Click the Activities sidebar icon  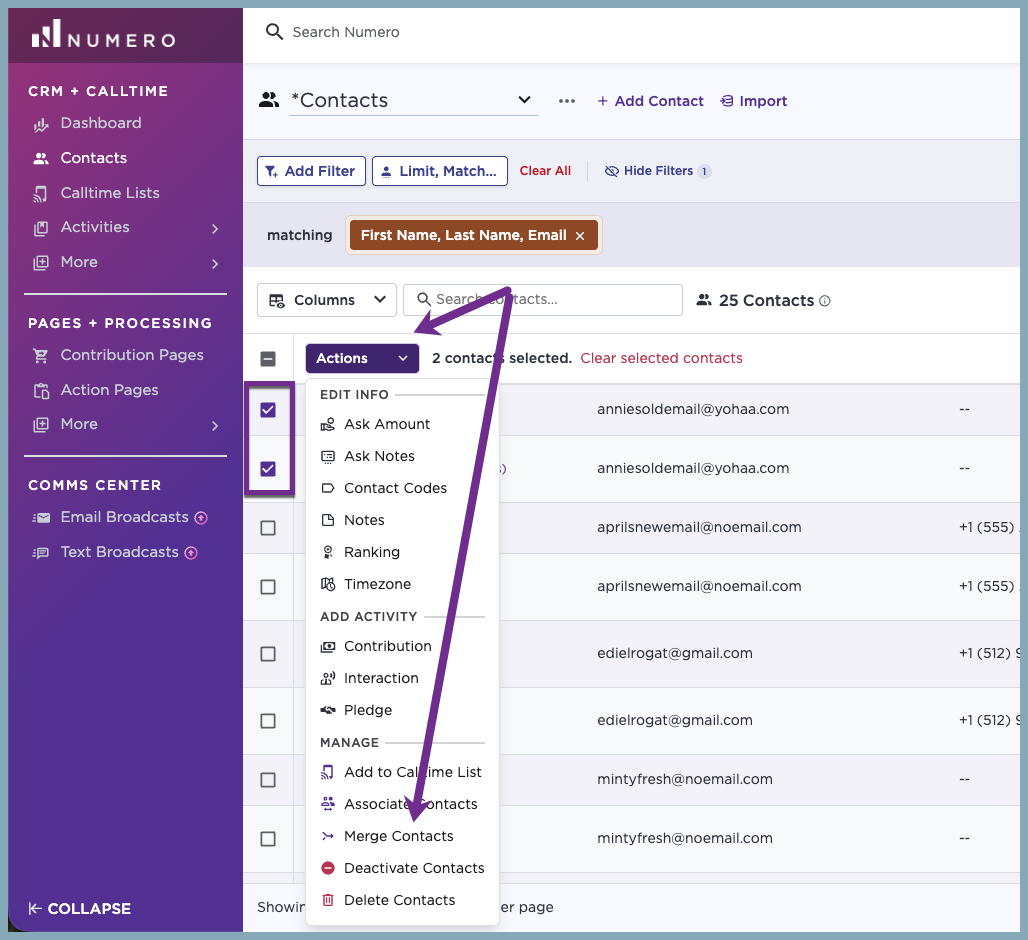[41, 227]
